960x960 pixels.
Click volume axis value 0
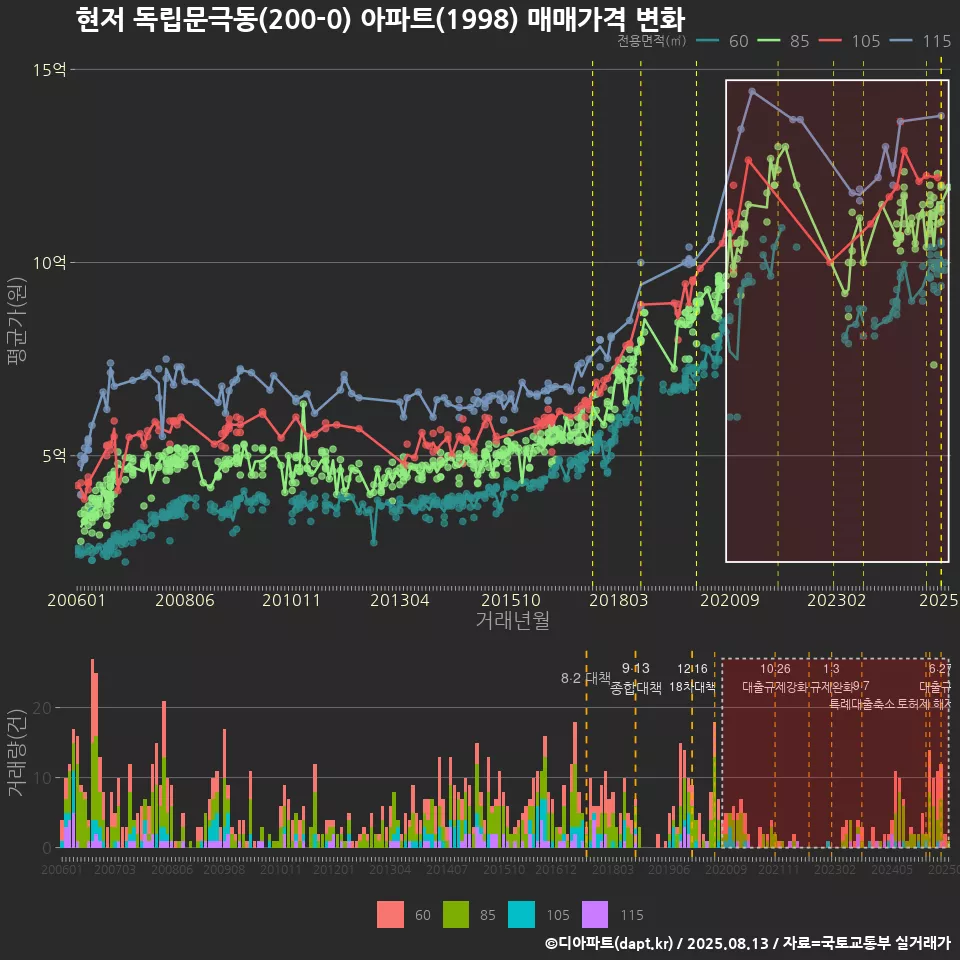(47, 849)
